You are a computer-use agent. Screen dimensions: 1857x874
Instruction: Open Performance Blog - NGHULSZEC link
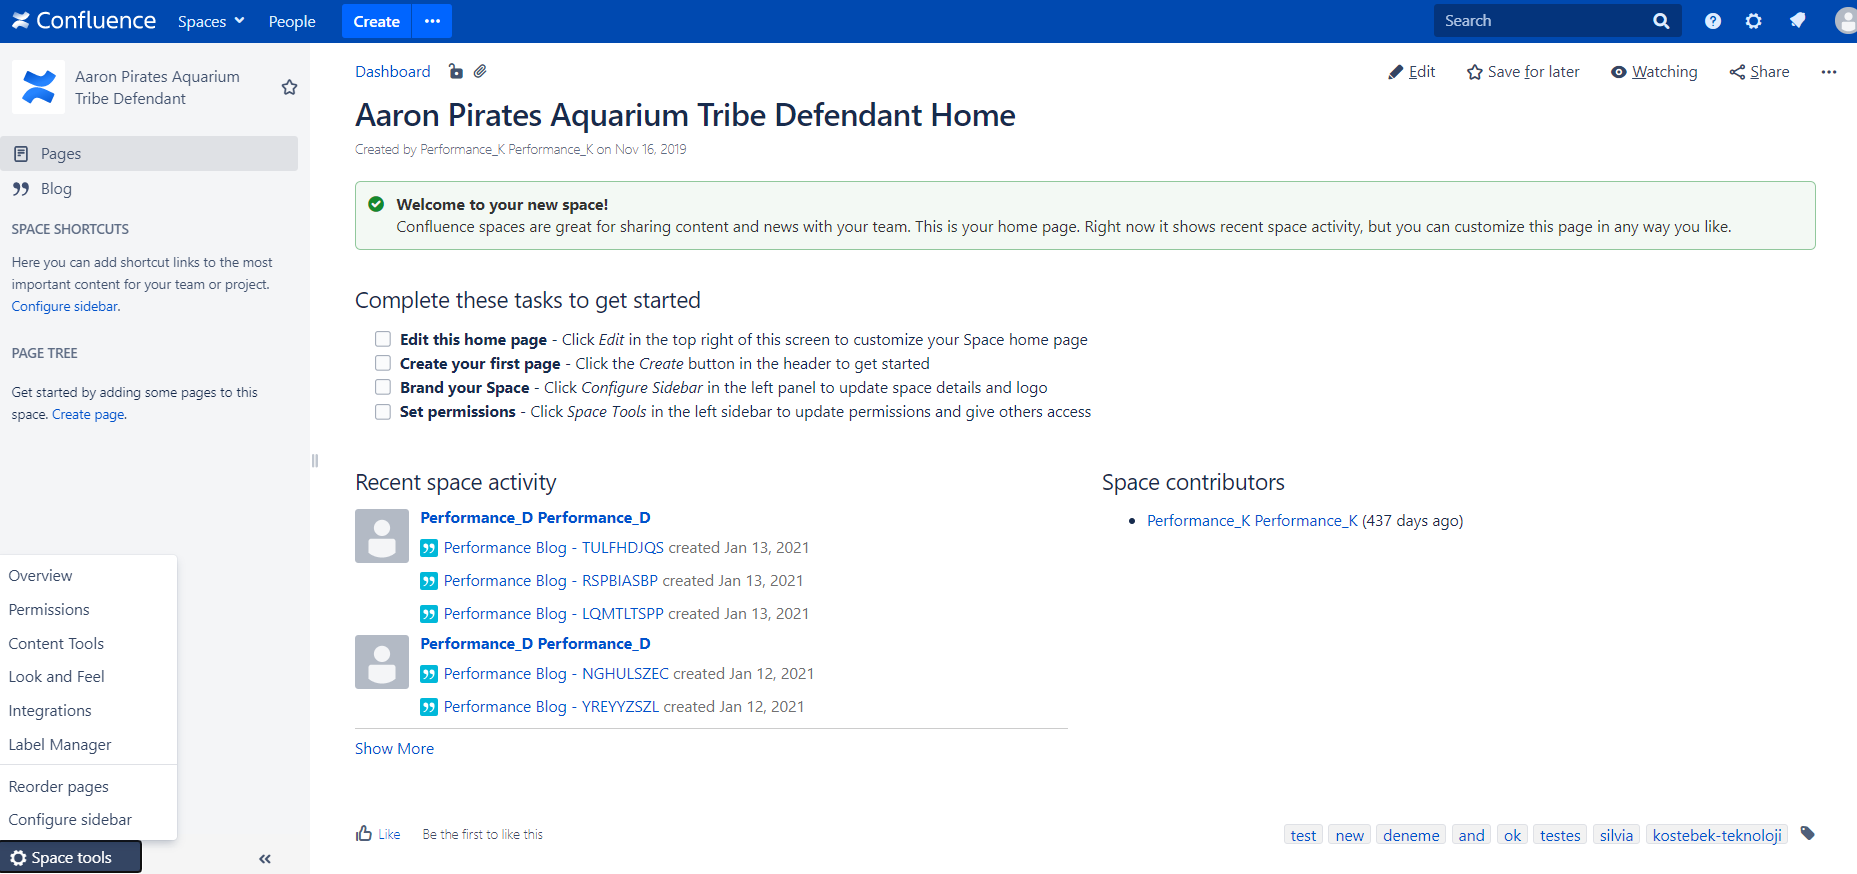point(556,674)
